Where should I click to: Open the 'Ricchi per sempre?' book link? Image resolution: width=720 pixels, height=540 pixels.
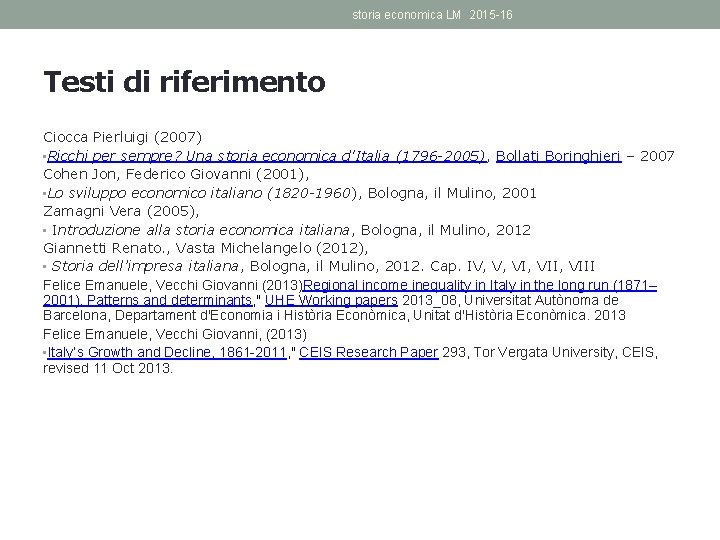[266, 156]
